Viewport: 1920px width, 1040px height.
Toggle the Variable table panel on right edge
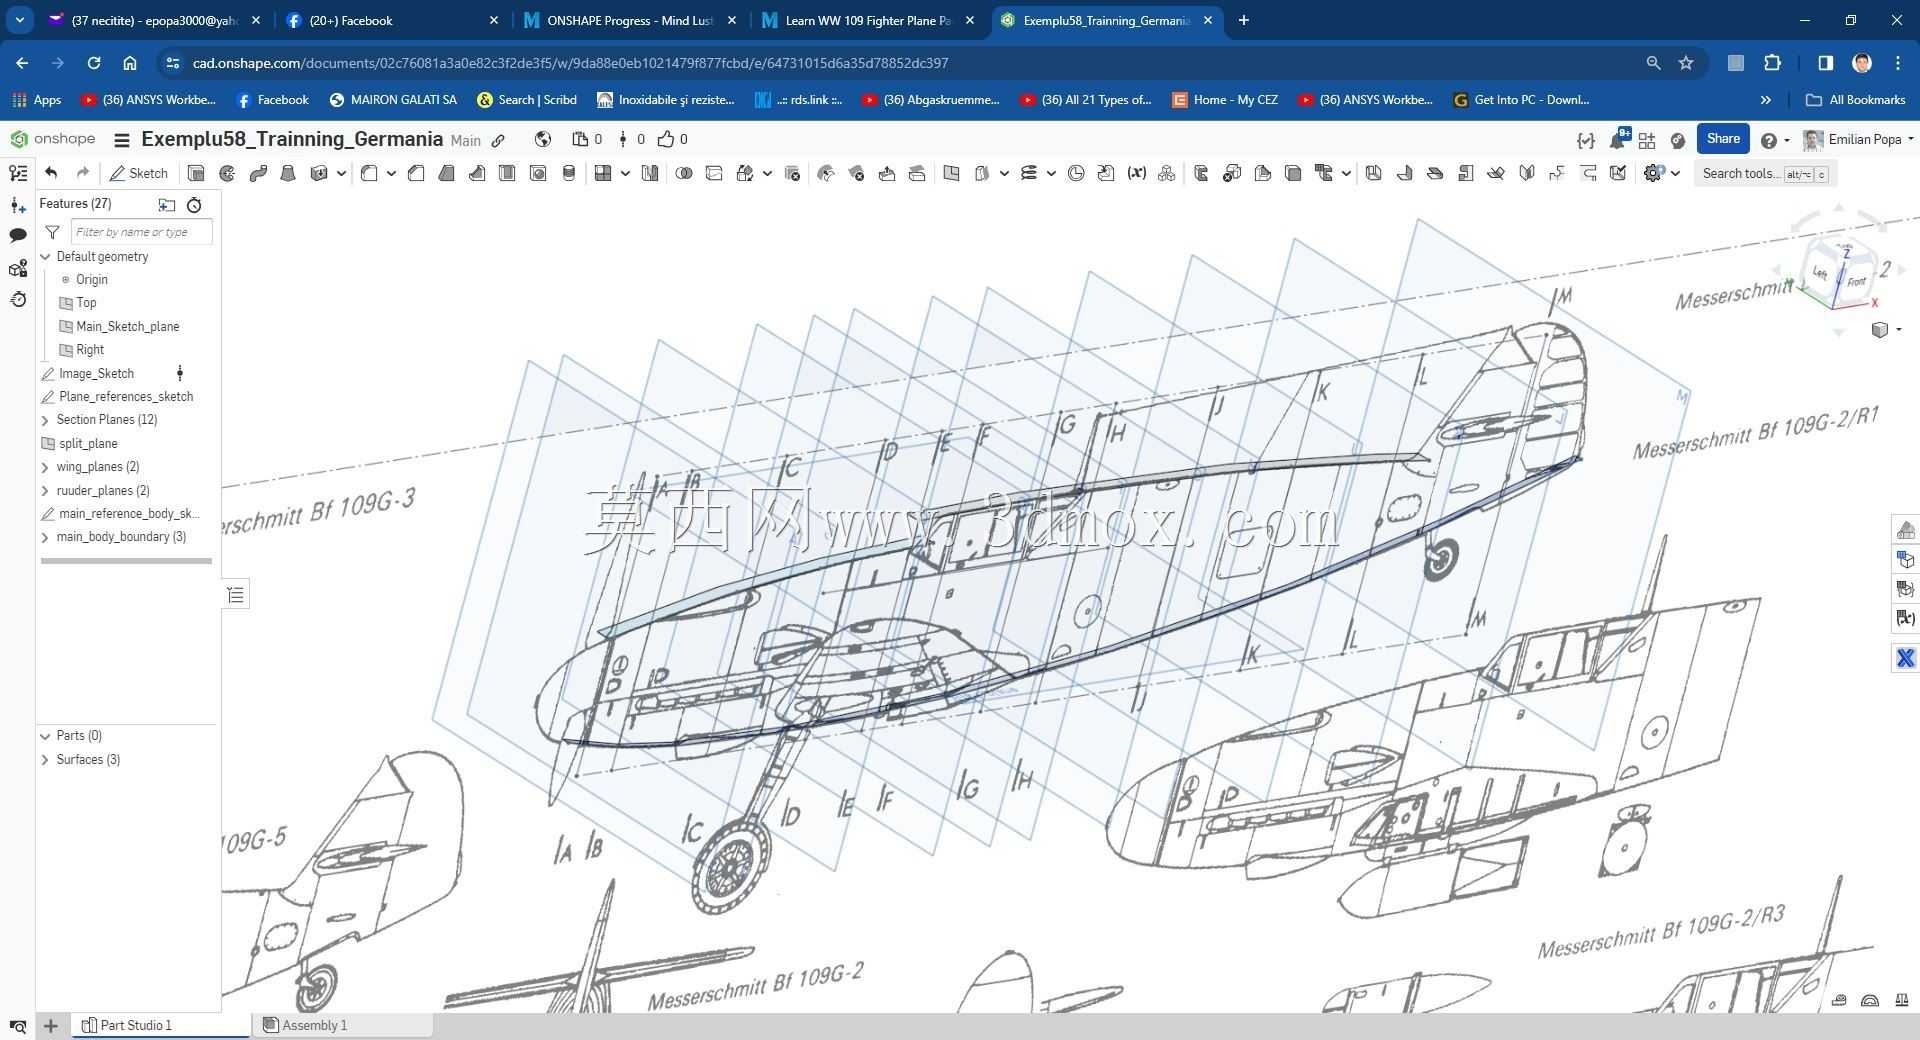[1905, 619]
